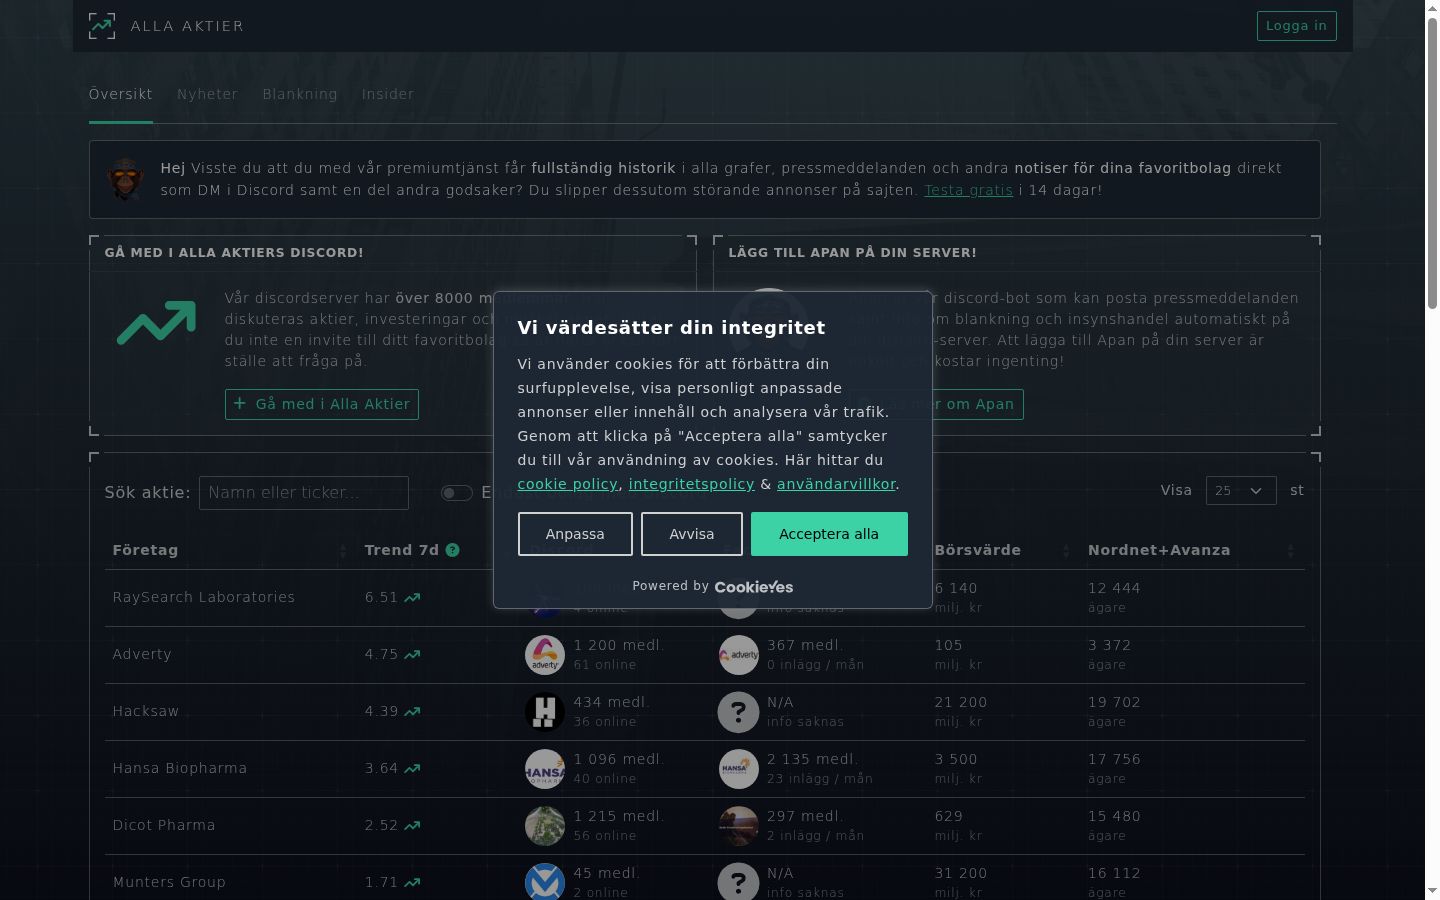Click Hacksaw market value 21 200
This screenshot has height=900, width=1440.
(961, 703)
